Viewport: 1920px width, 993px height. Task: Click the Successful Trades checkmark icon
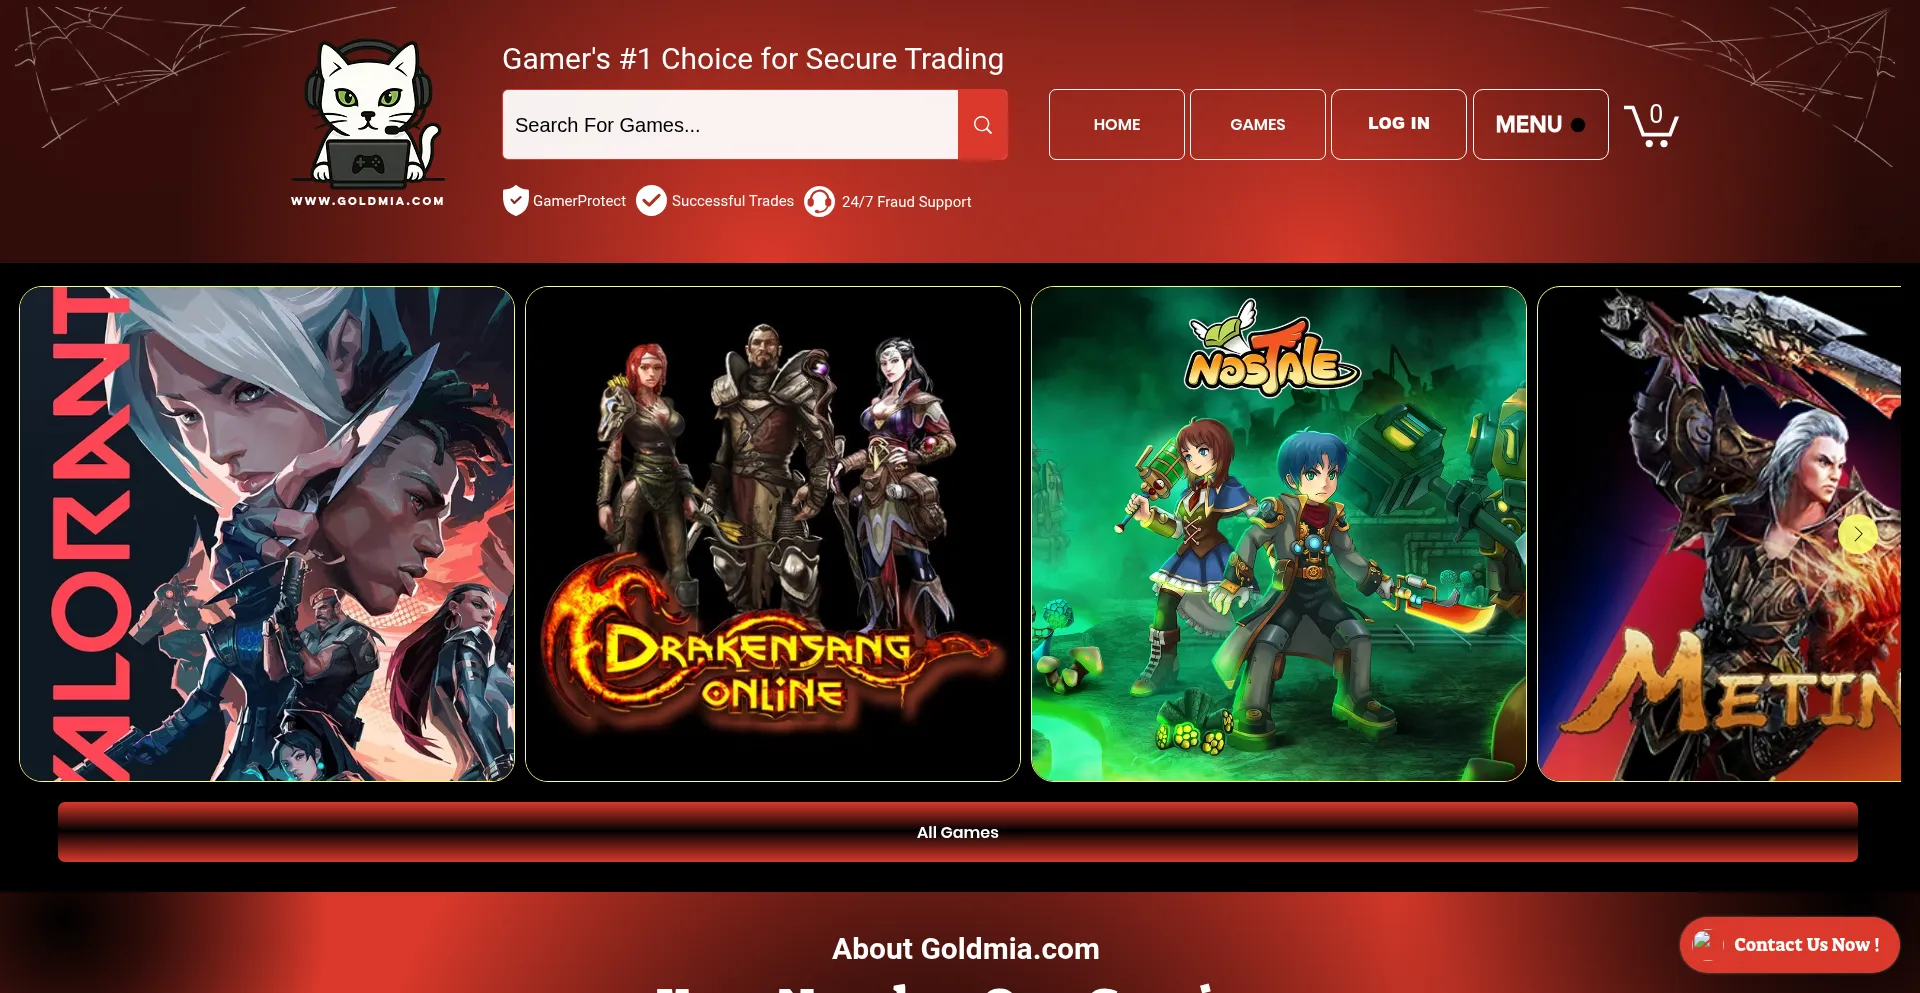point(651,201)
